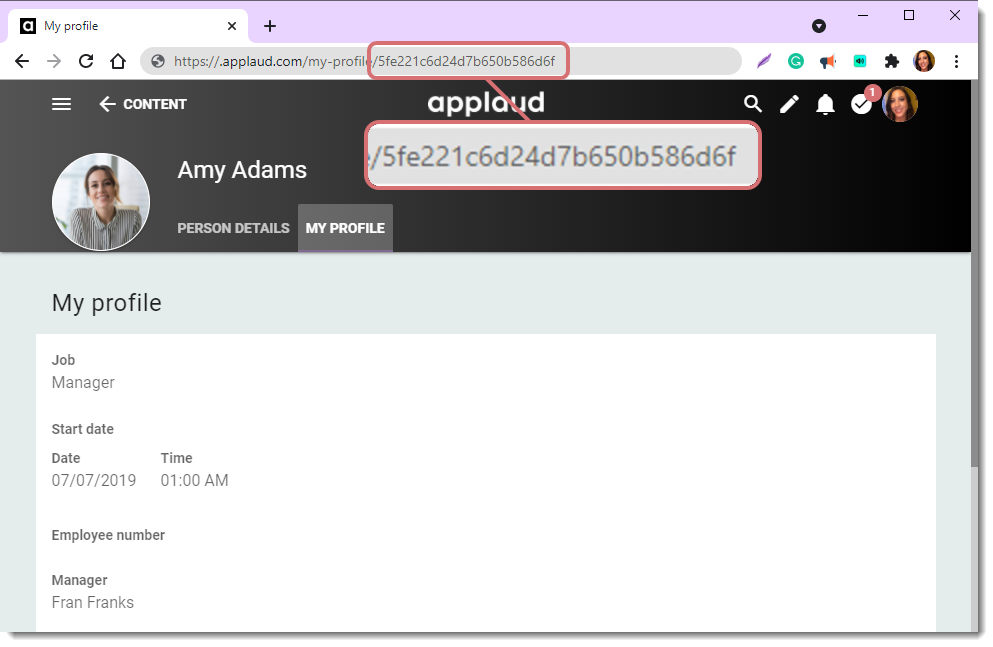The width and height of the screenshot is (993, 647).
Task: Open the navigation hamburger menu
Action: click(61, 104)
